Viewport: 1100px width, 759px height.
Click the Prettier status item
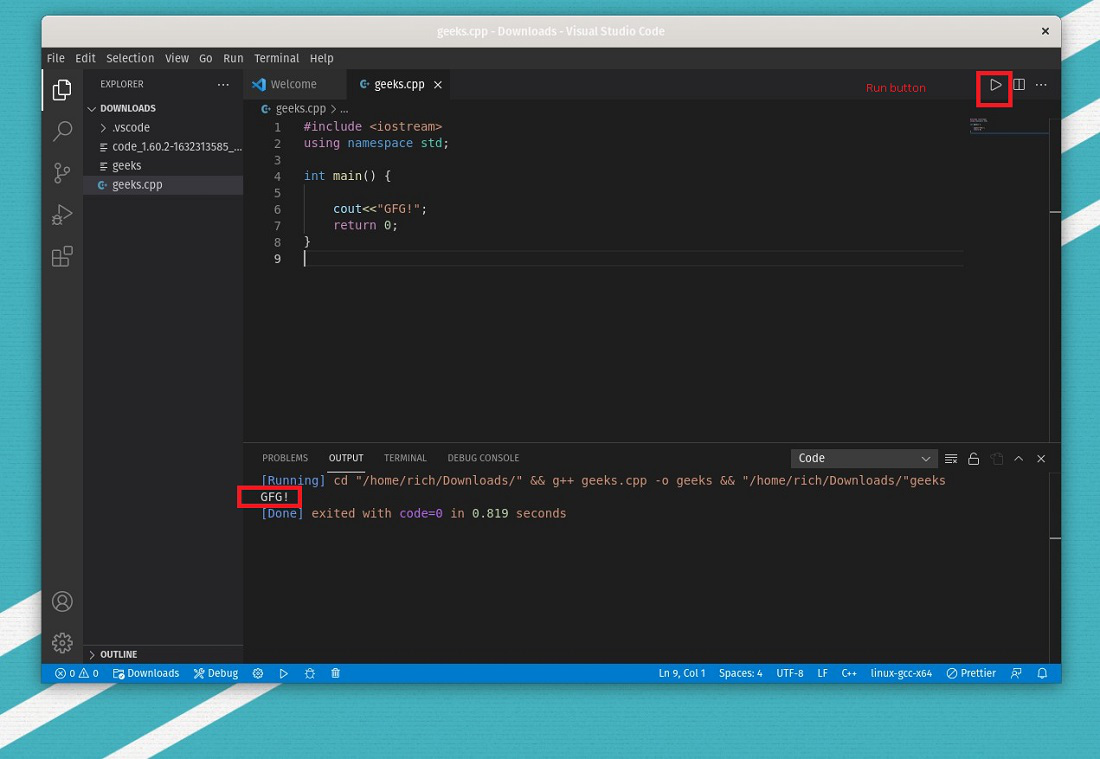pyautogui.click(x=971, y=673)
